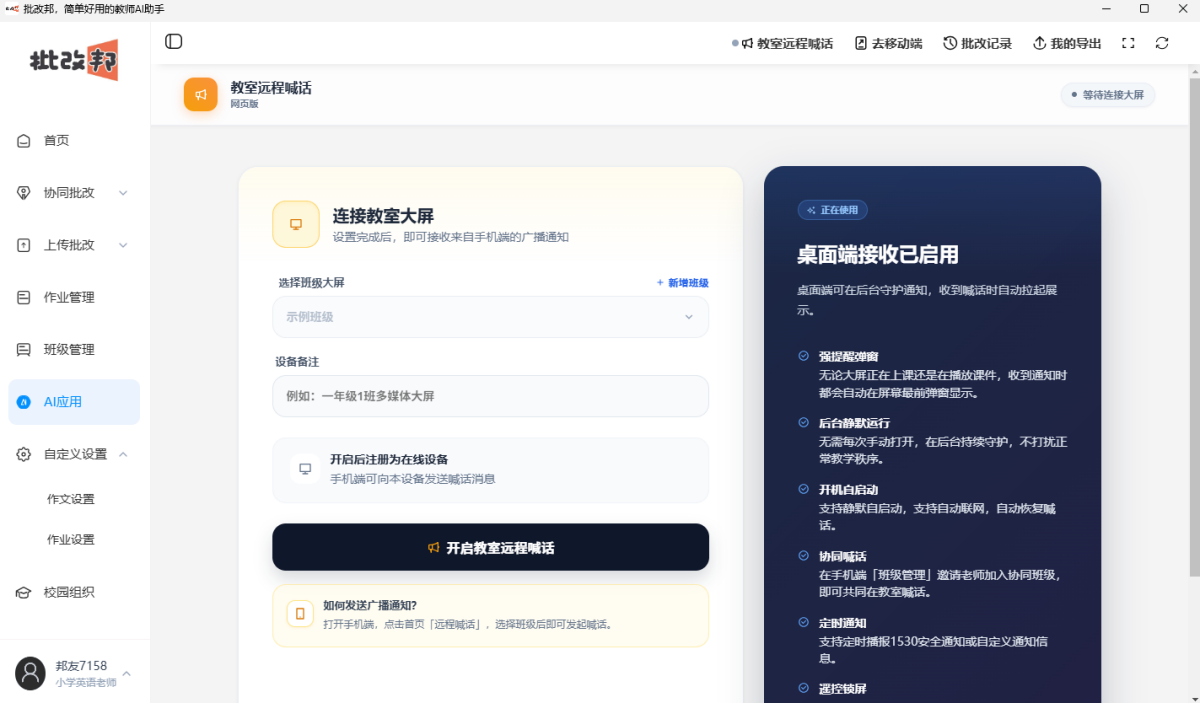Screen dimensions: 1200x703
Task: Click monitor icon in 开启后注册为在线设备 card
Action: (306, 468)
